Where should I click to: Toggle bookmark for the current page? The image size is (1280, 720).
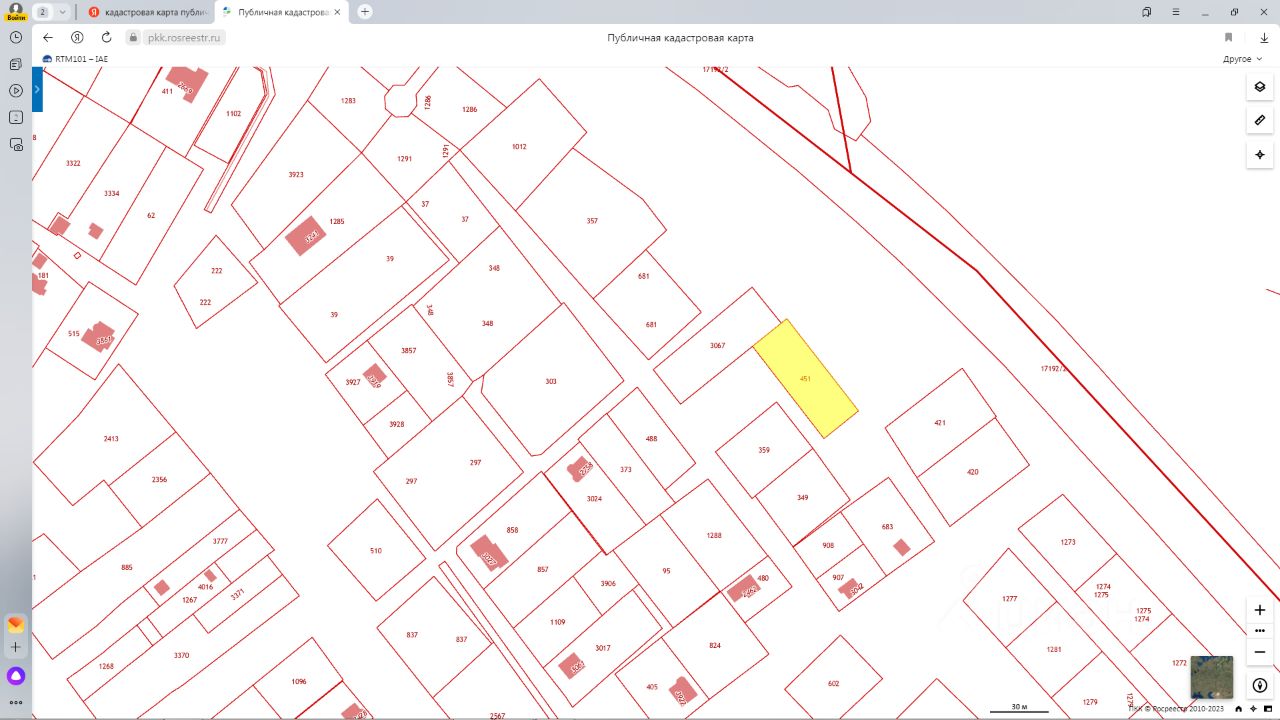pyautogui.click(x=1228, y=37)
